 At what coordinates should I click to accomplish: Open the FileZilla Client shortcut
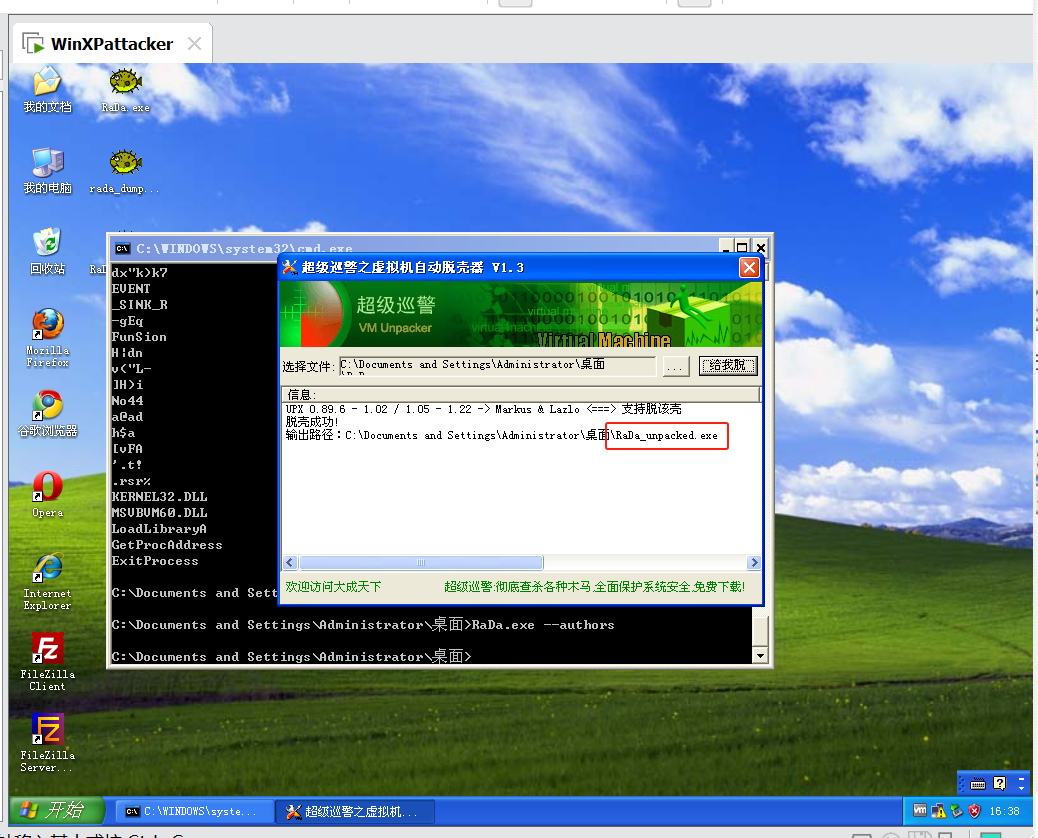[47, 662]
